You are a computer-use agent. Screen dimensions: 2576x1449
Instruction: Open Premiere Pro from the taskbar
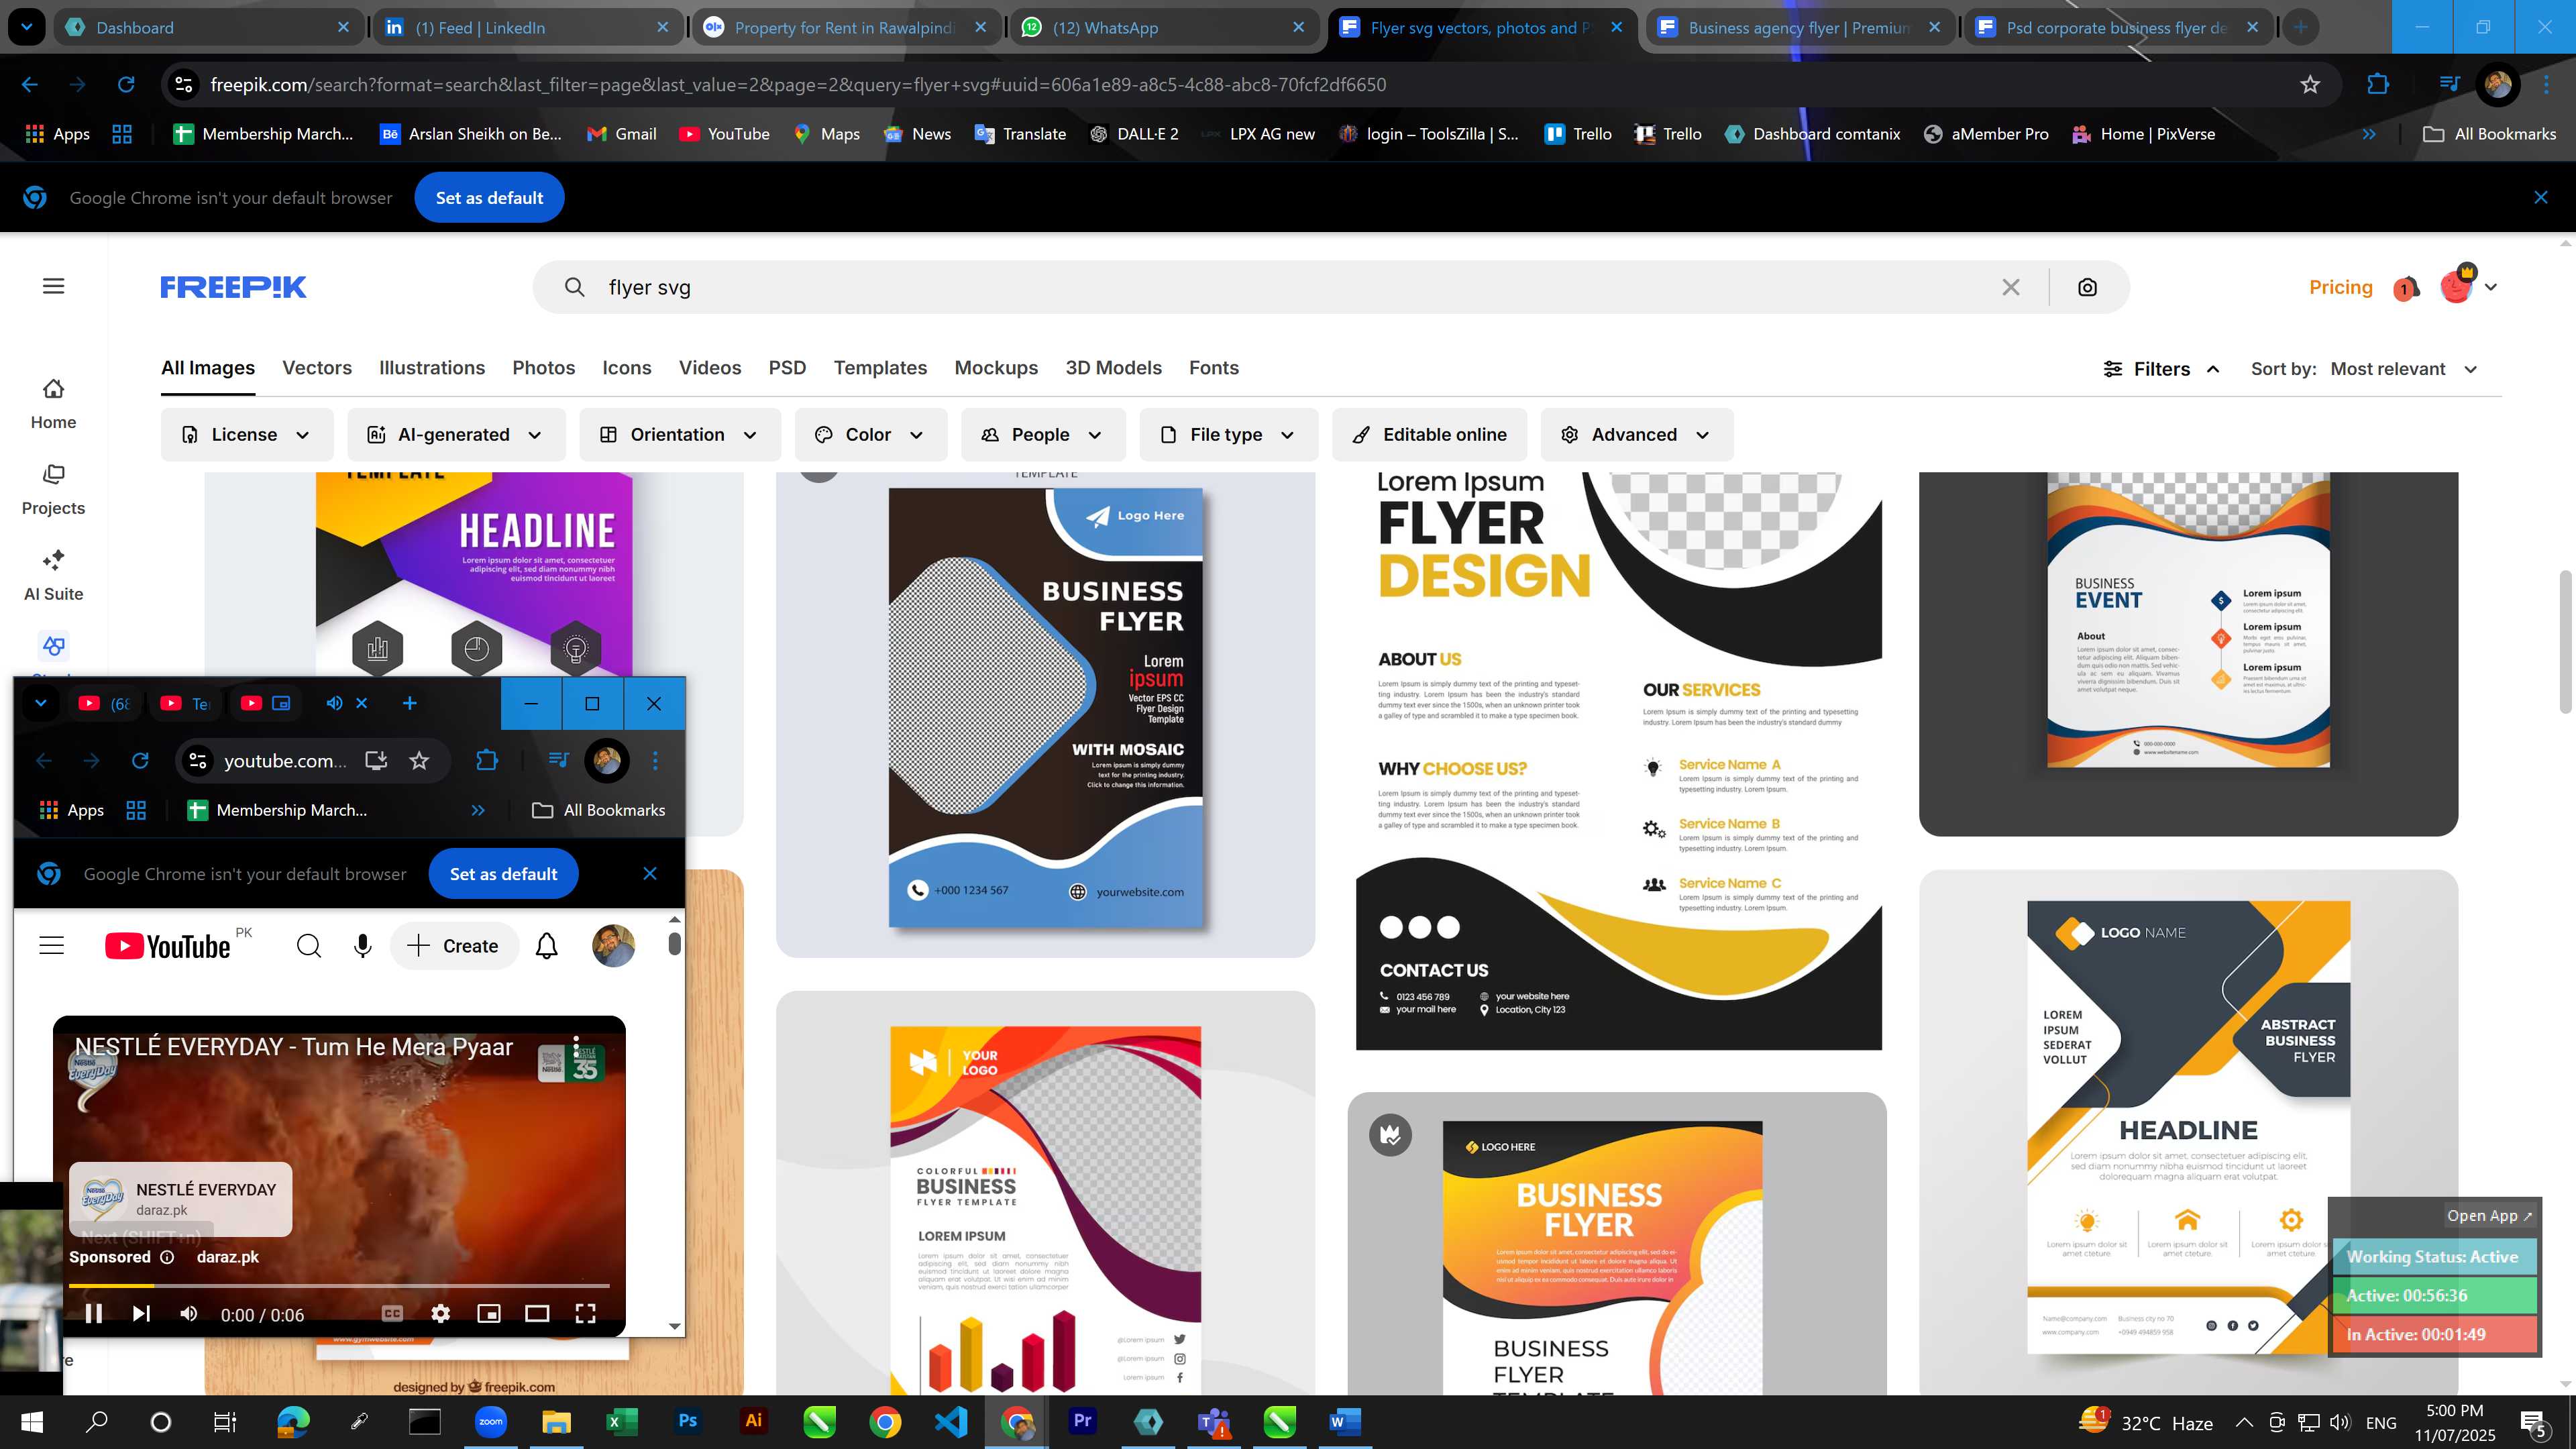pos(1082,1421)
